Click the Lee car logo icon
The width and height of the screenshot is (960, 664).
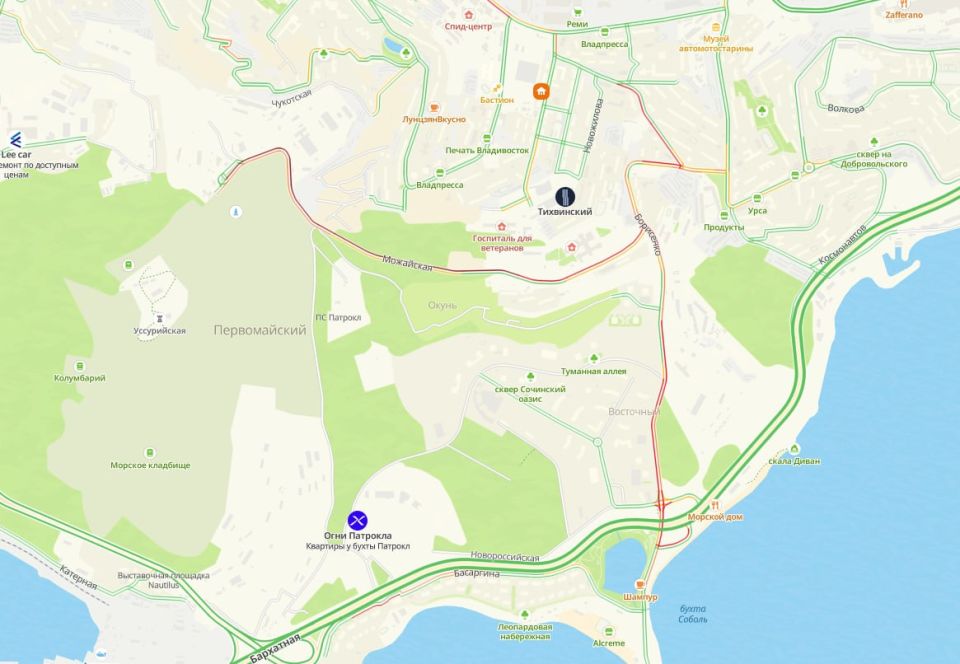[x=15, y=140]
